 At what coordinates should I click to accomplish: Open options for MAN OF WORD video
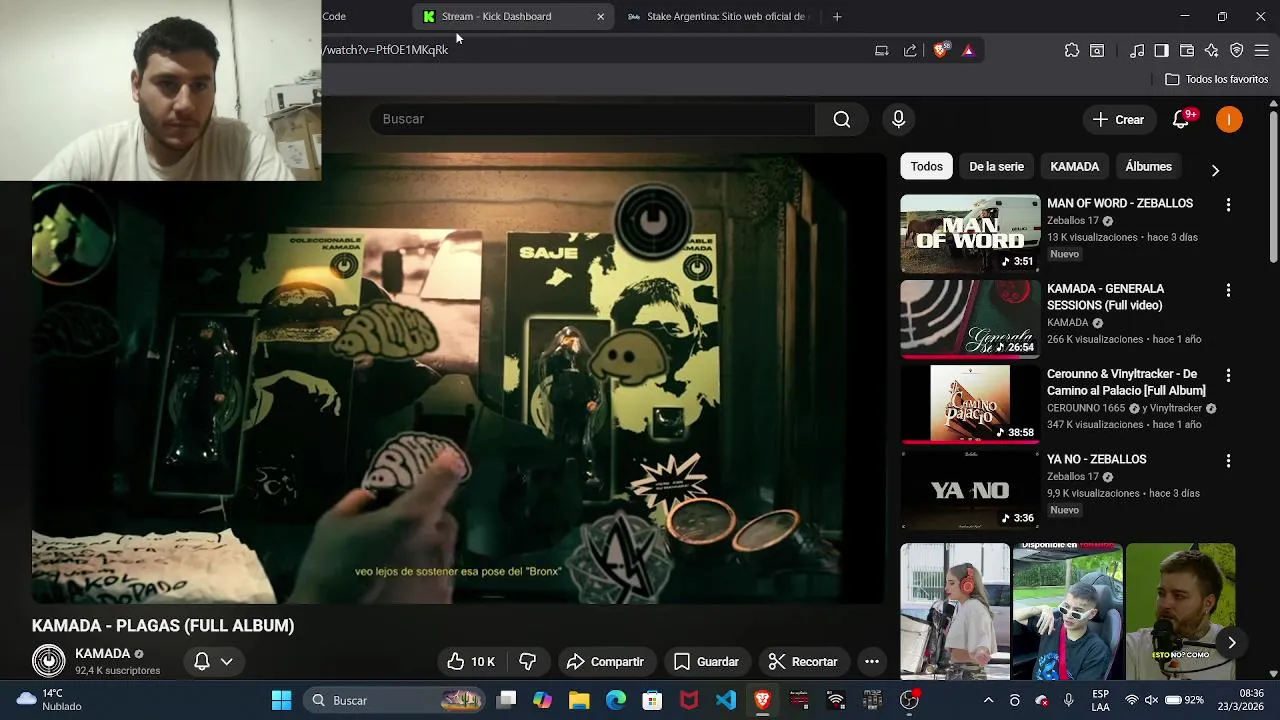[x=1228, y=204]
